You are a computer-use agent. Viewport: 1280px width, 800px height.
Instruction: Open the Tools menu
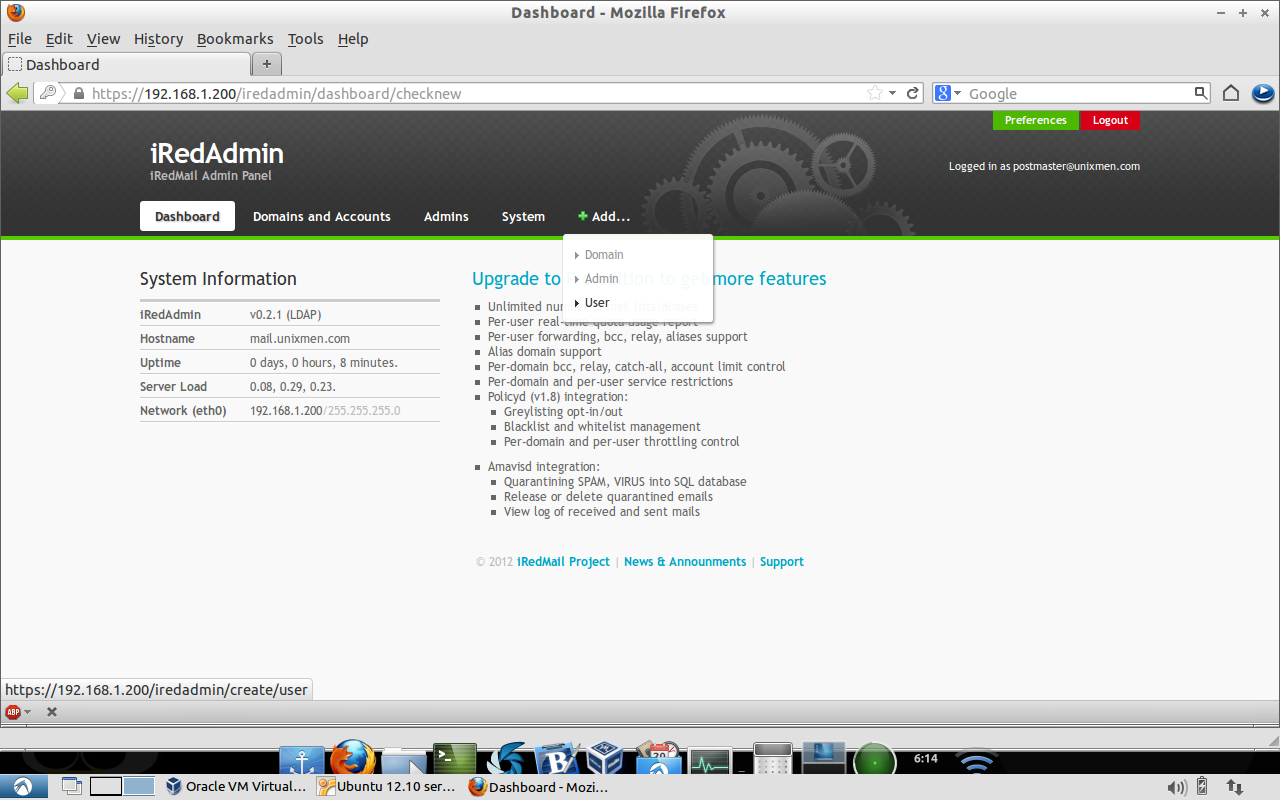click(x=305, y=39)
